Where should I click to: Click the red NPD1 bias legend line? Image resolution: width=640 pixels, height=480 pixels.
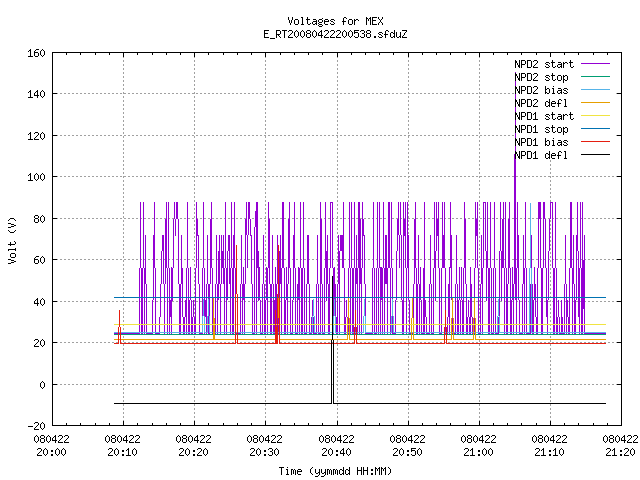[596, 142]
